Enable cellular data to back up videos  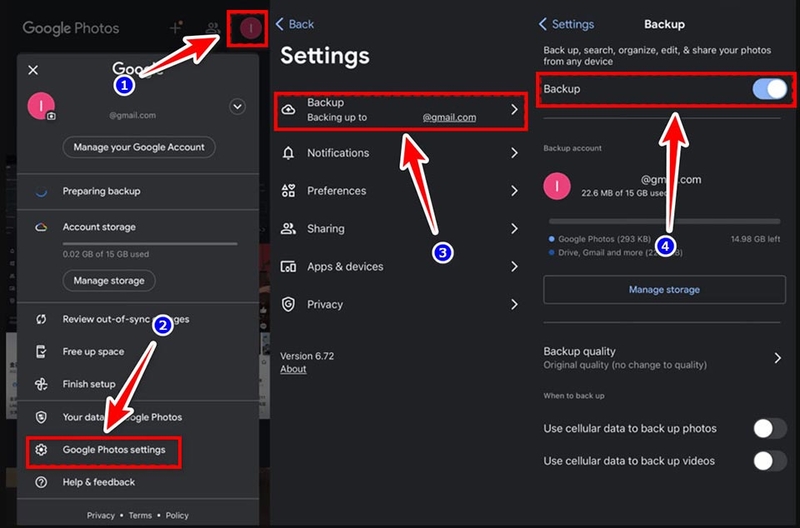770,461
